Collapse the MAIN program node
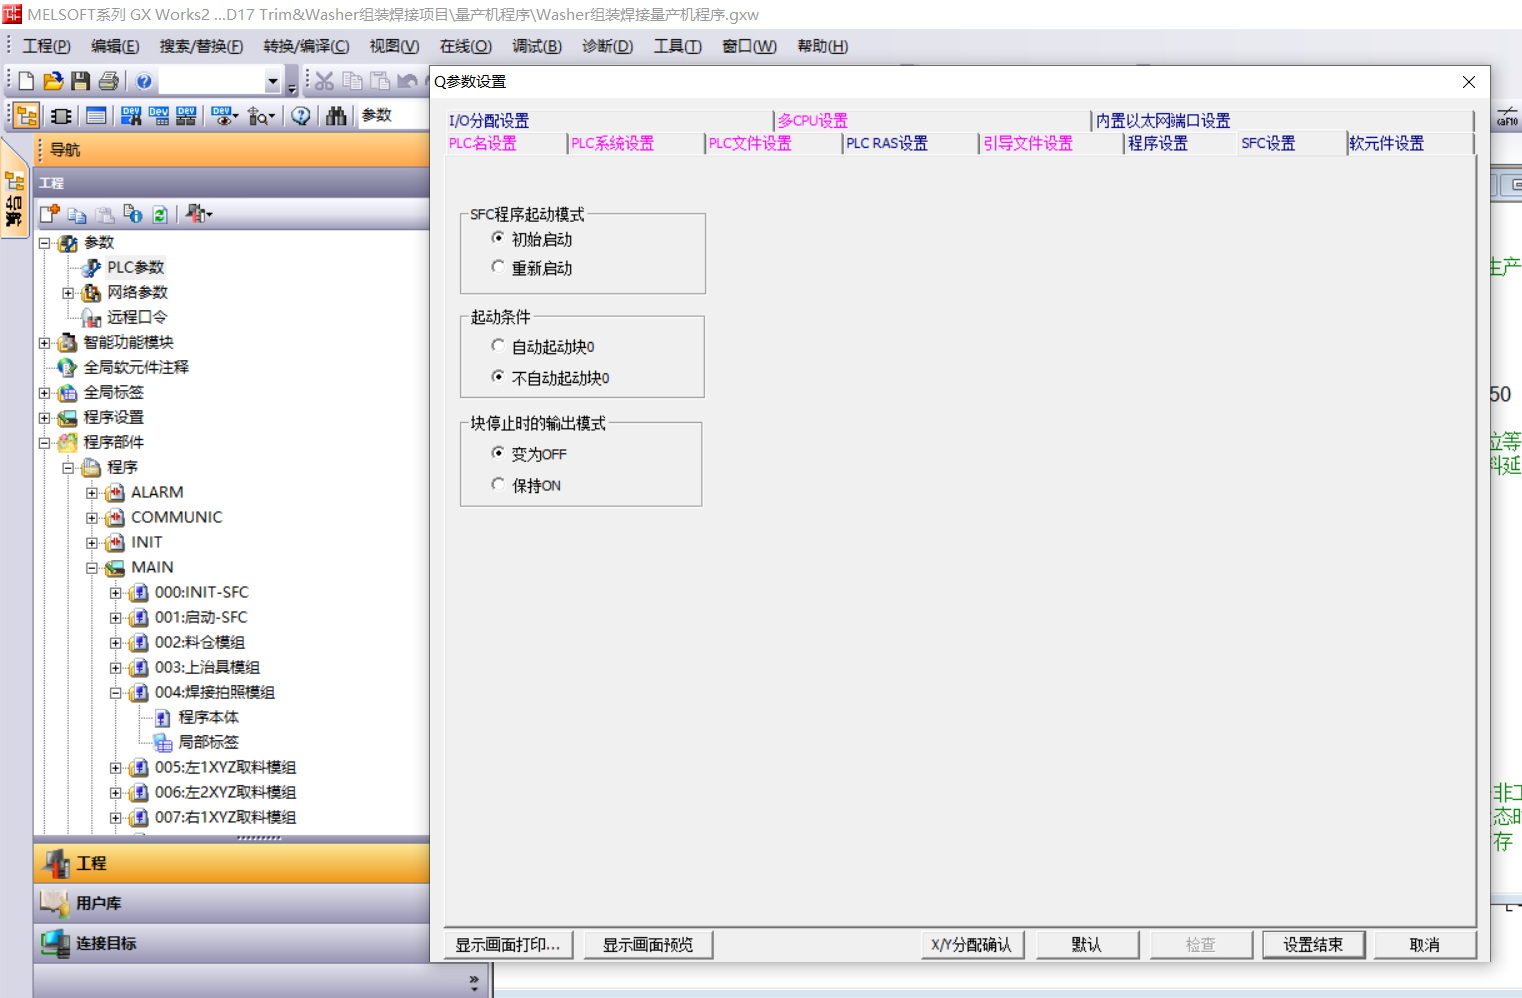 92,568
